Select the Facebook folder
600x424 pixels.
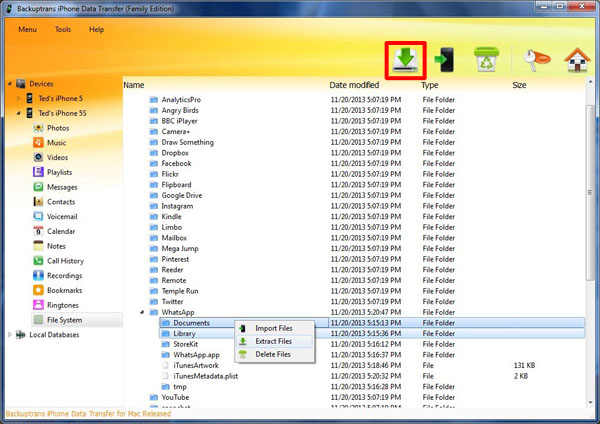[176, 163]
